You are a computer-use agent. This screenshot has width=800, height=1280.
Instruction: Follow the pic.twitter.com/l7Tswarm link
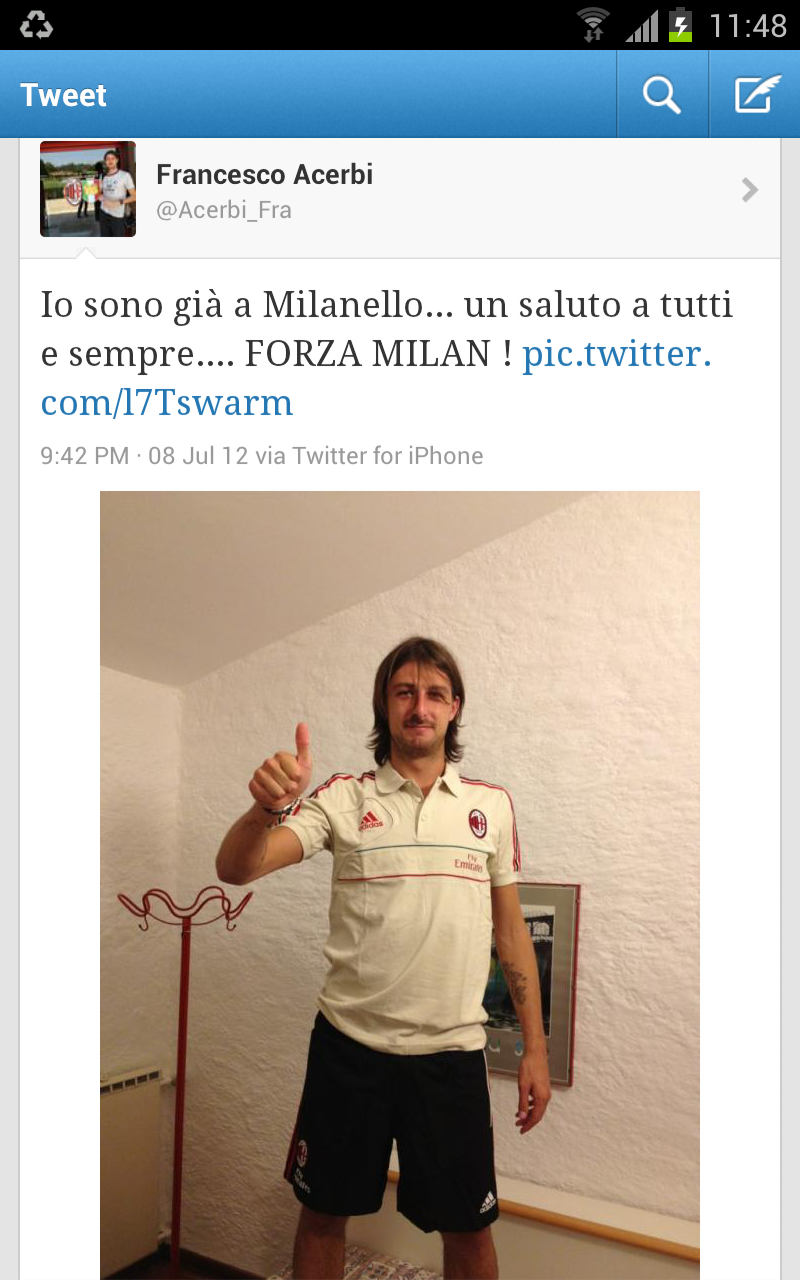point(376,378)
